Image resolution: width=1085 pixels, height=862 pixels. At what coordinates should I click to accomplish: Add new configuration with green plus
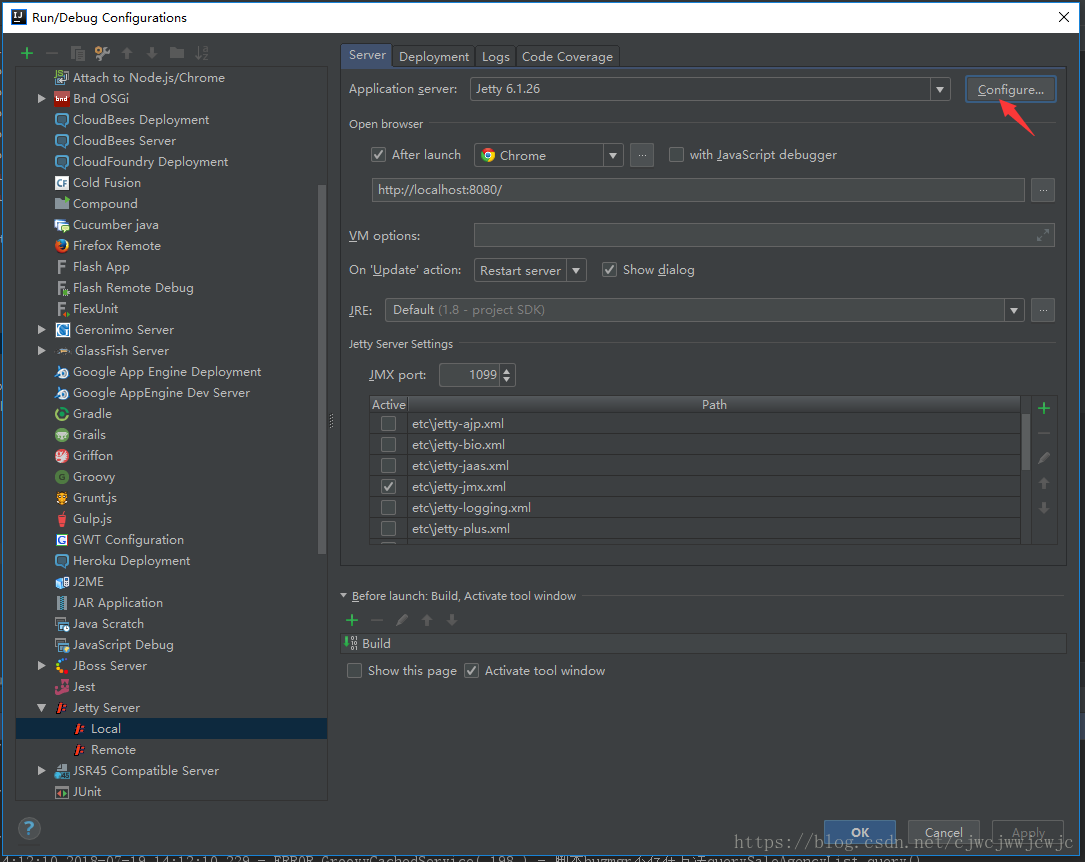tap(27, 53)
